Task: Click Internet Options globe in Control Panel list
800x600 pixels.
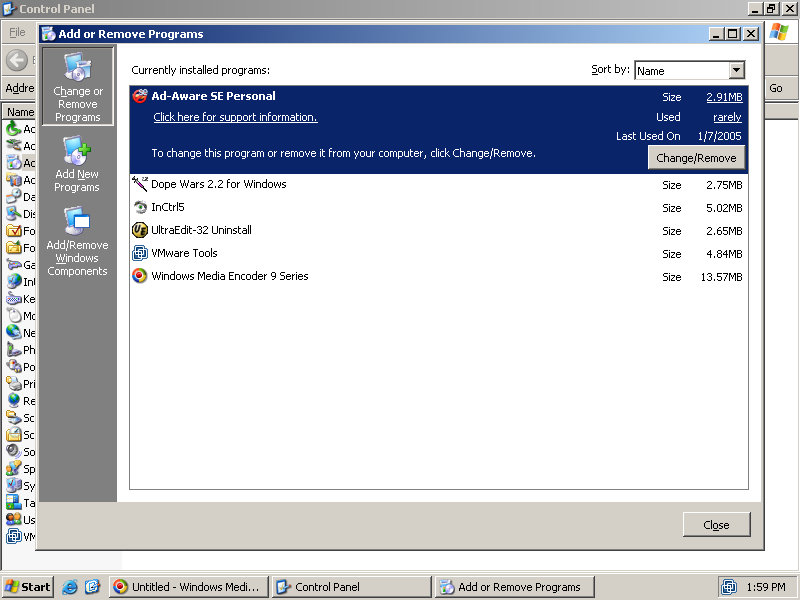Action: tap(14, 282)
